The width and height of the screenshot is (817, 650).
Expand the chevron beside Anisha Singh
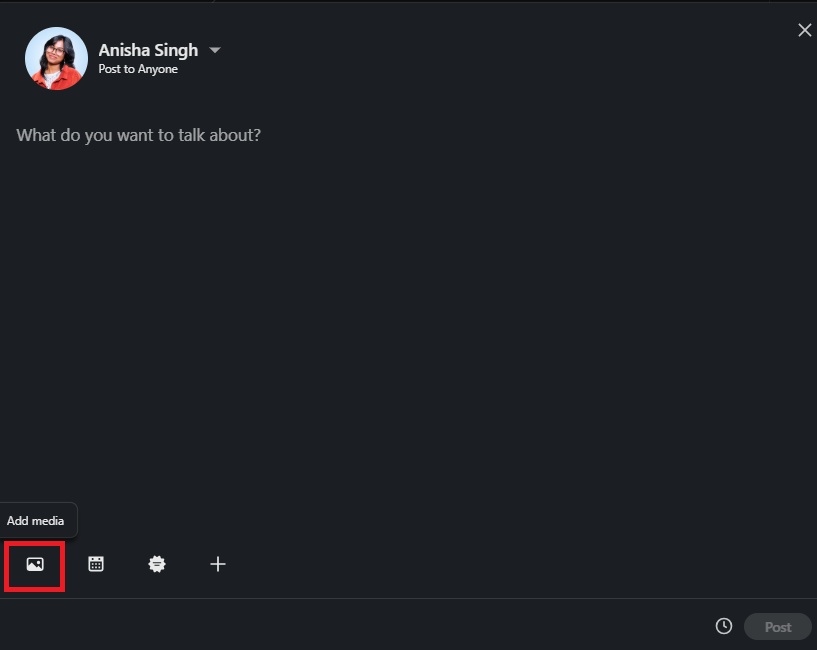(x=215, y=50)
